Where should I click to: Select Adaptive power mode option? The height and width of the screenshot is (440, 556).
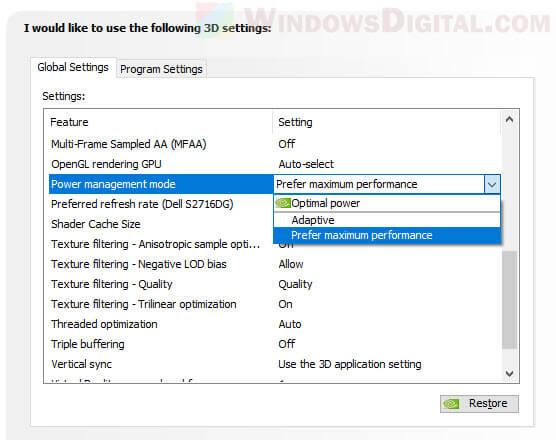coord(387,220)
